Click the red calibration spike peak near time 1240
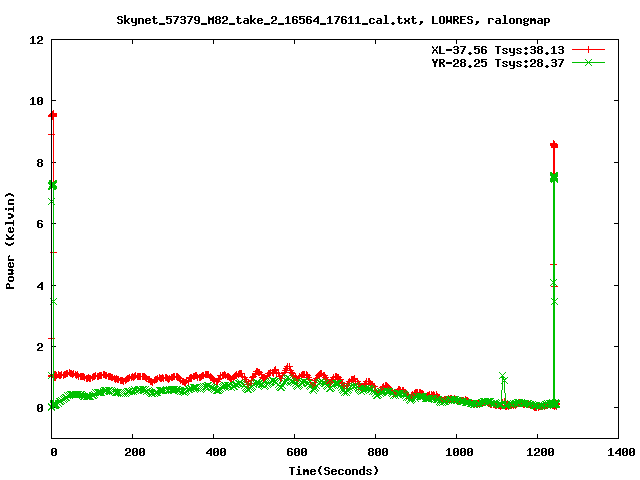 point(554,145)
